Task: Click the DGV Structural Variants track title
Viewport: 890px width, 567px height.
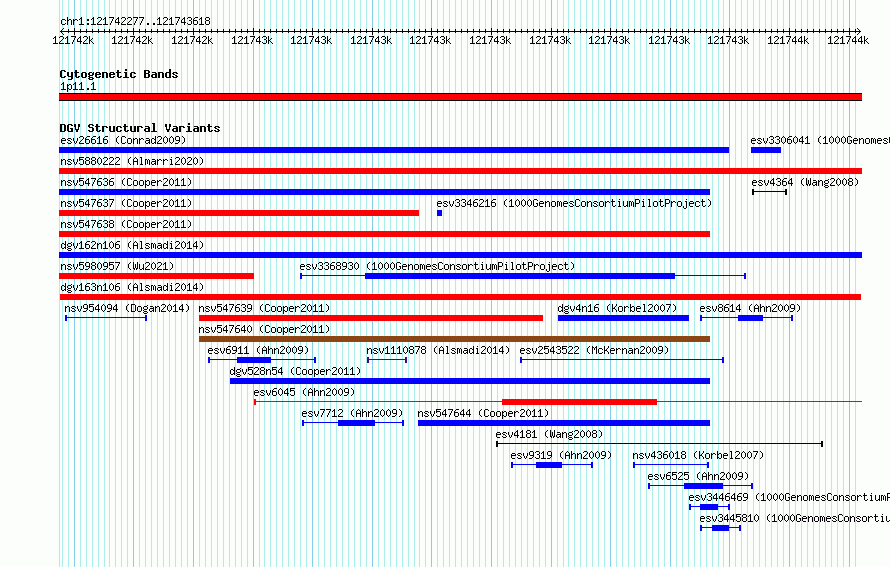Action: pyautogui.click(x=140, y=128)
